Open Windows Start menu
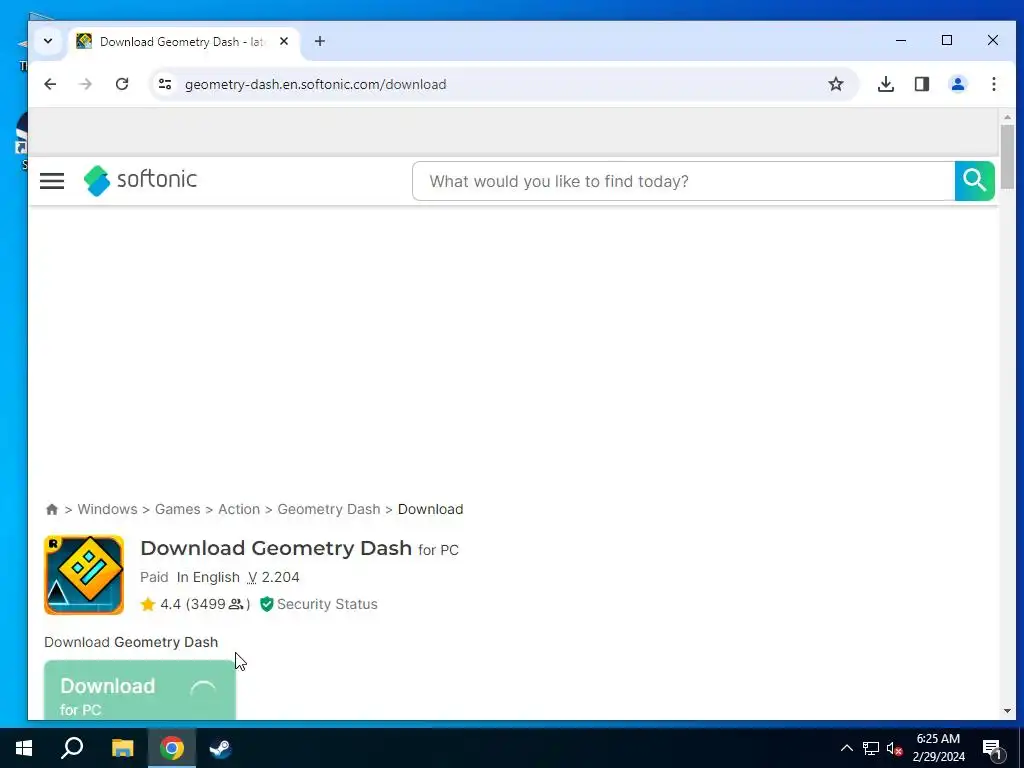 click(24, 748)
